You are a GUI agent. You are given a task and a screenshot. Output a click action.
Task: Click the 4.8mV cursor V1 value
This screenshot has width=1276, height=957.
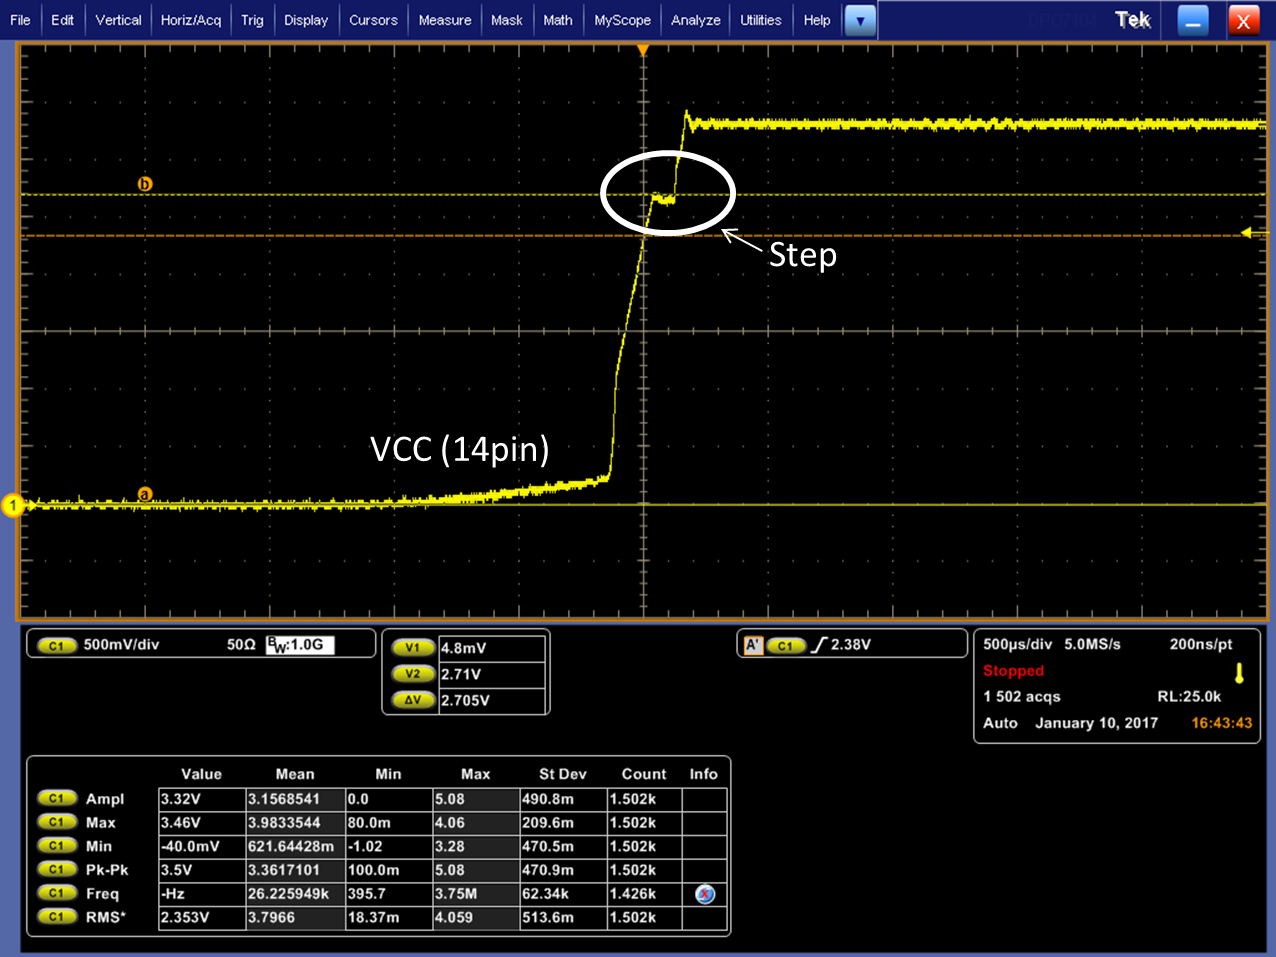coord(492,648)
